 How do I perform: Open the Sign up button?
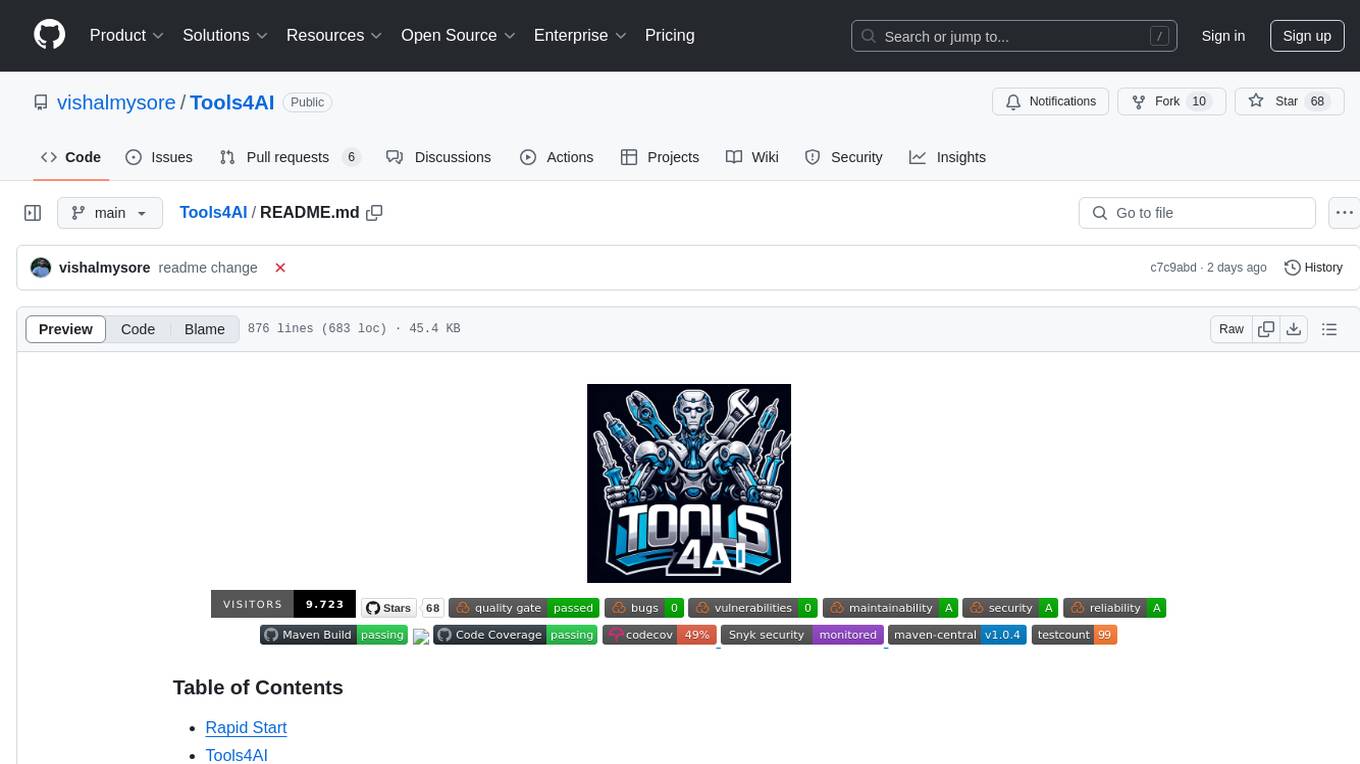(x=1307, y=36)
